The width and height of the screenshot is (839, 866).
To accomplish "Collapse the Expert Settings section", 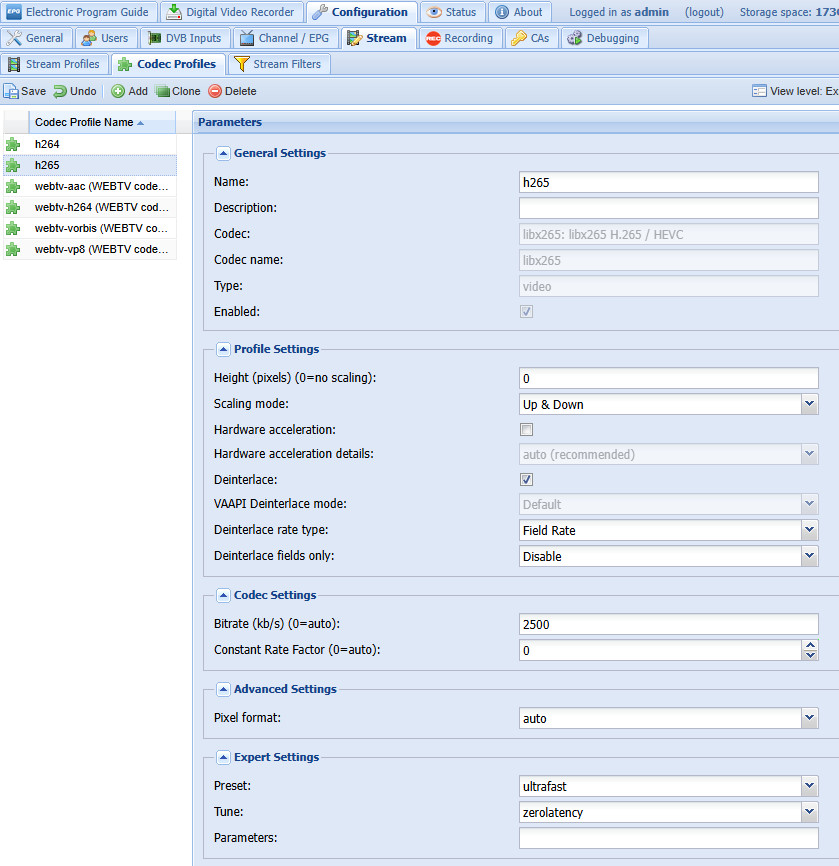I will tap(223, 757).
